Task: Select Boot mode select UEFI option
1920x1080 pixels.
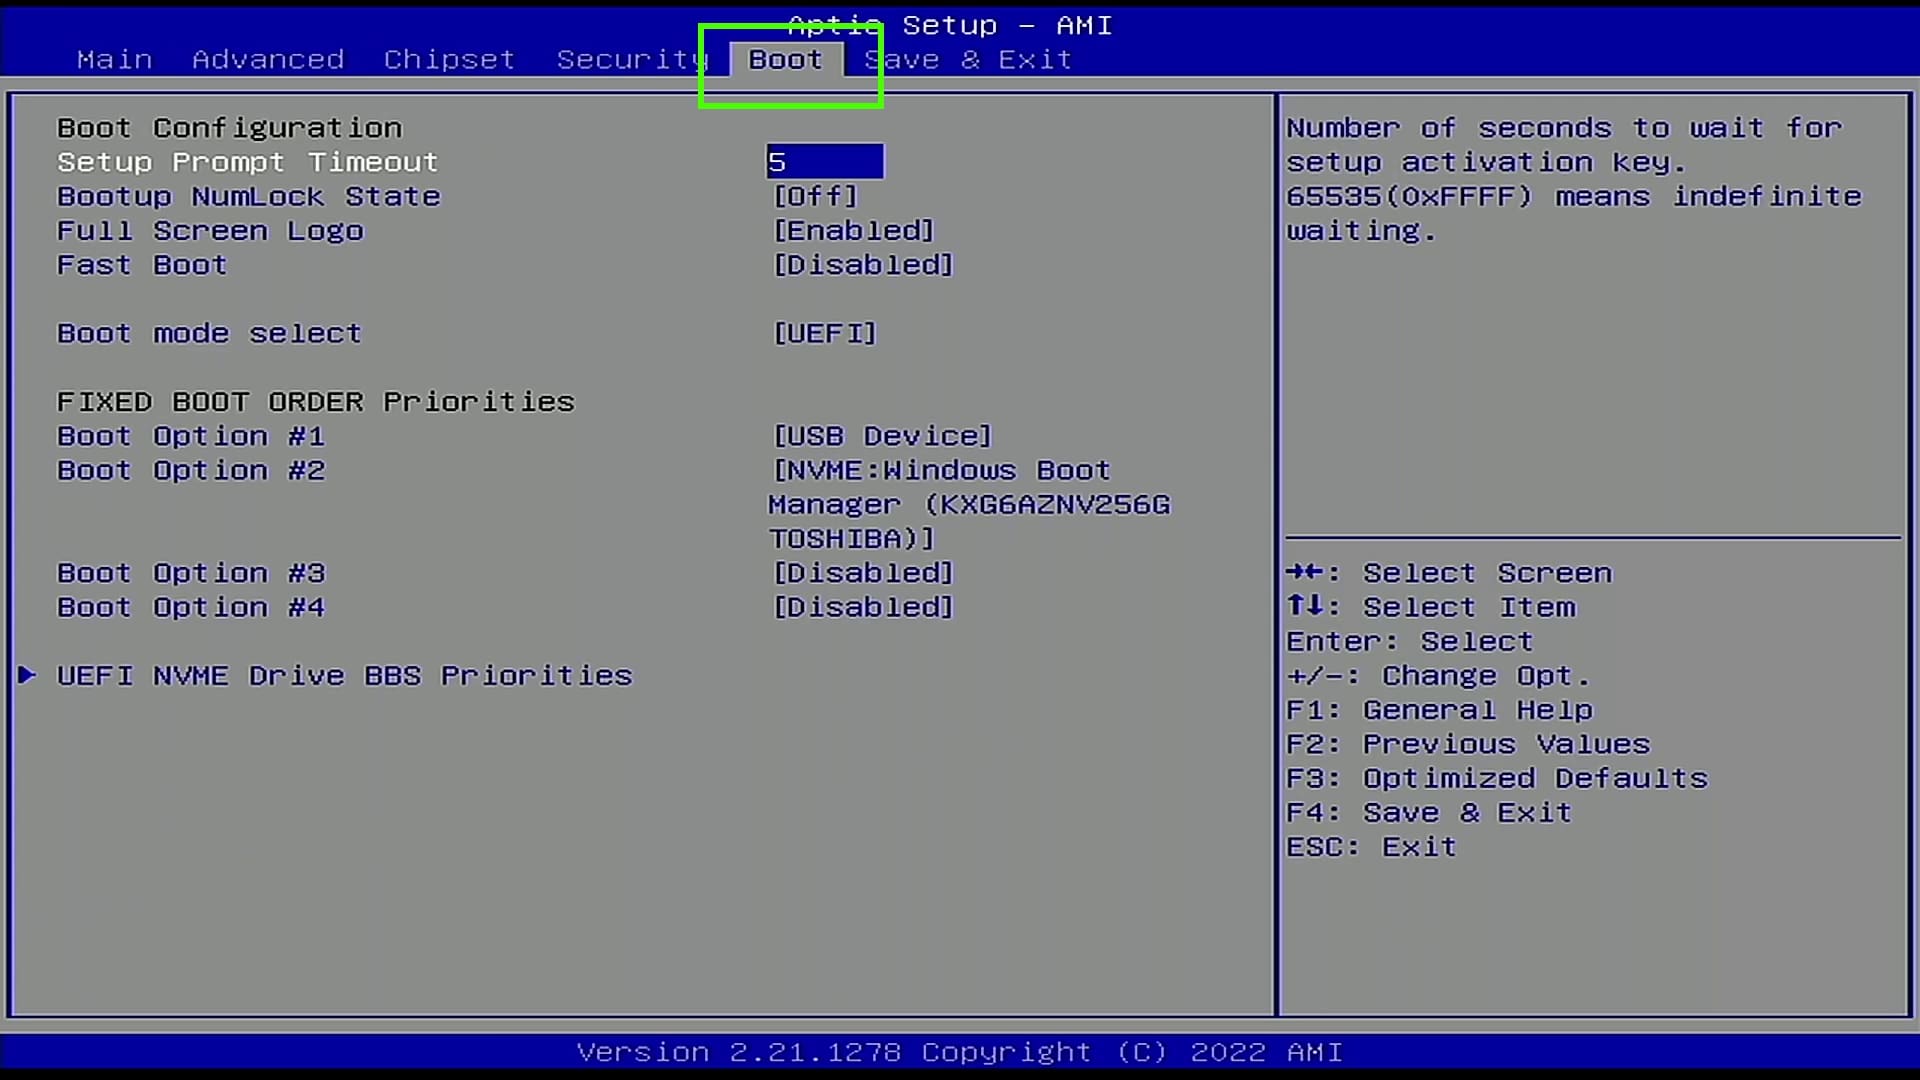Action: click(x=824, y=332)
